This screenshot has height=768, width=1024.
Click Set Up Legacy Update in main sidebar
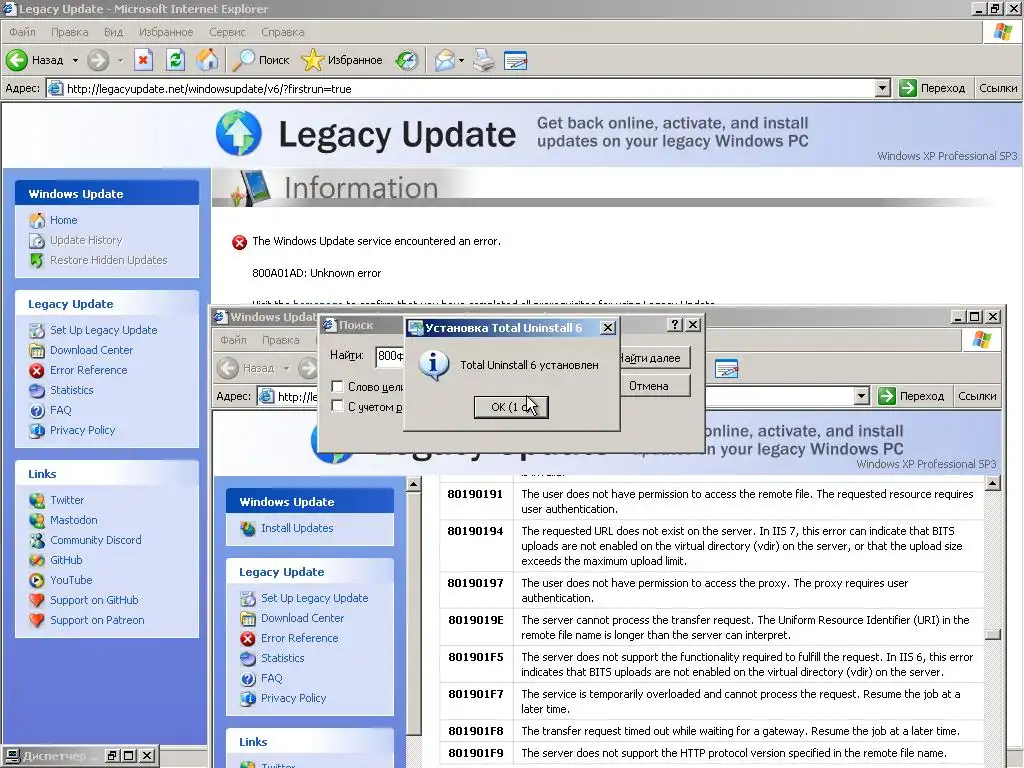[103, 330]
